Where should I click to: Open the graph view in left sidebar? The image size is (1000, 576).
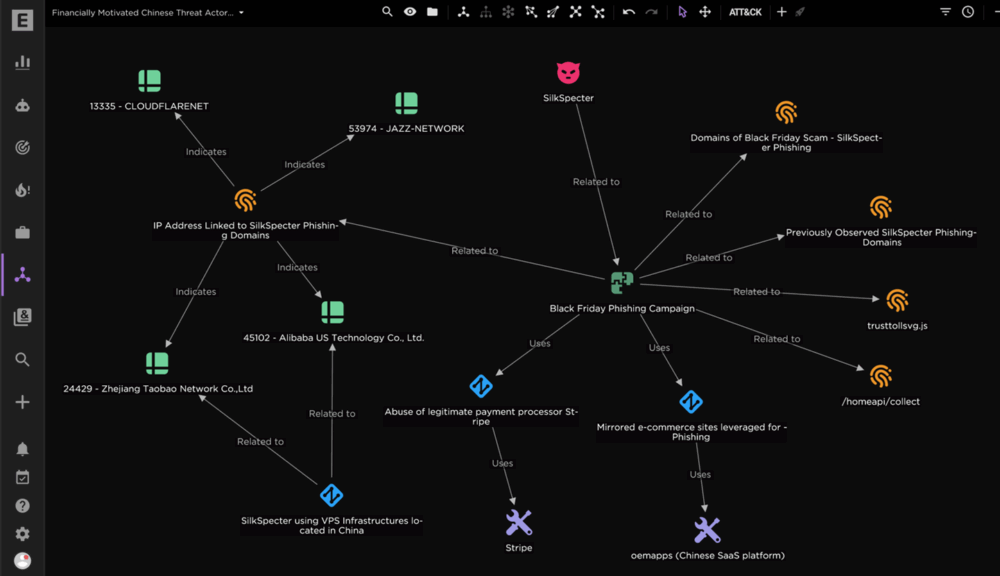coord(22,274)
